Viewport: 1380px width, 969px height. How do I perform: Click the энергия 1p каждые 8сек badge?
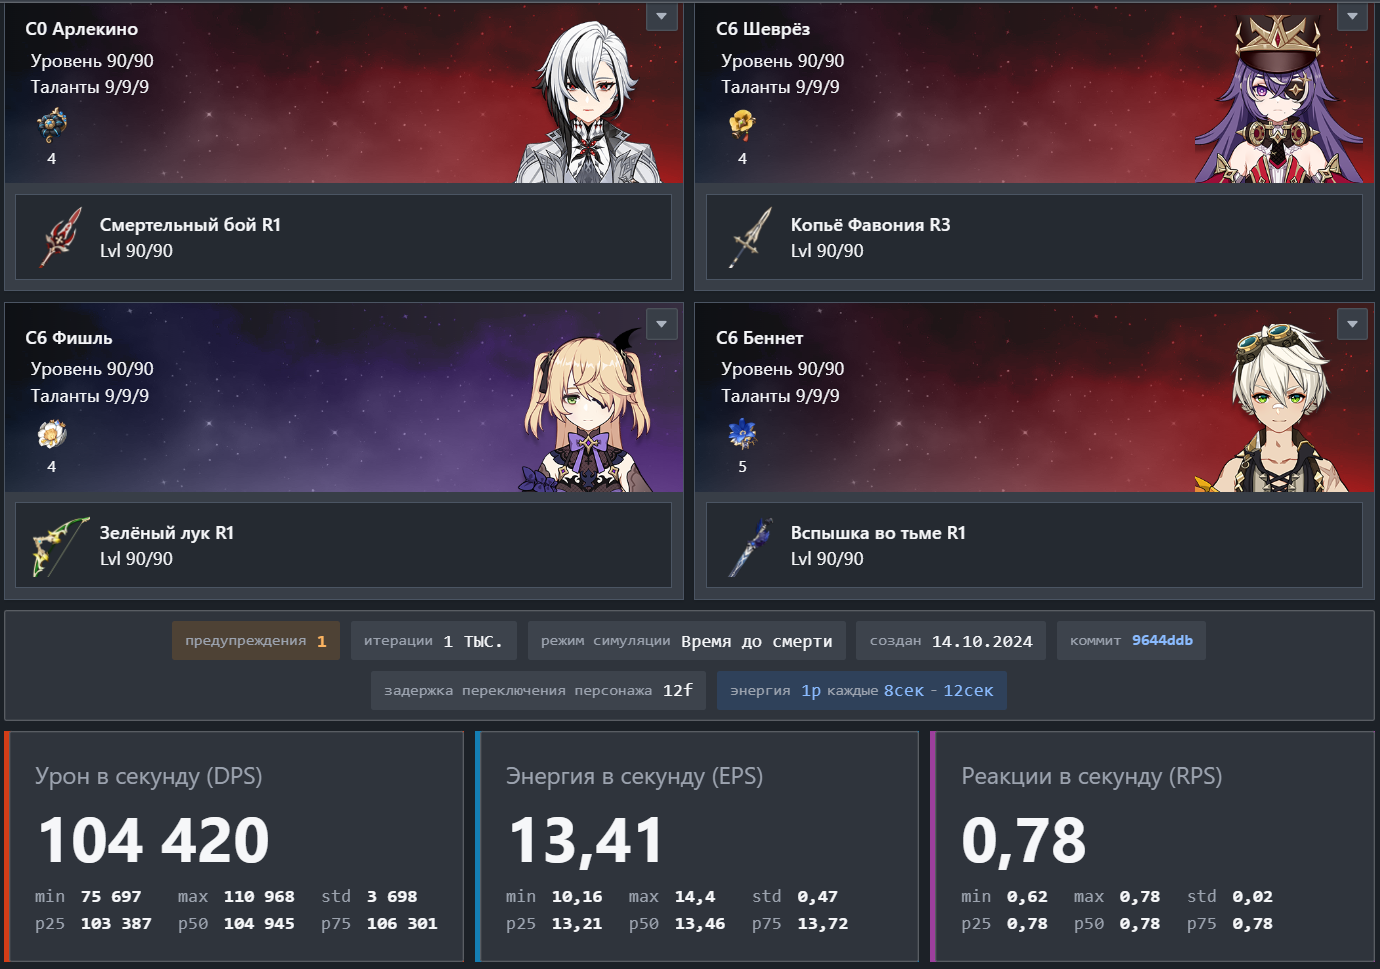coord(862,690)
